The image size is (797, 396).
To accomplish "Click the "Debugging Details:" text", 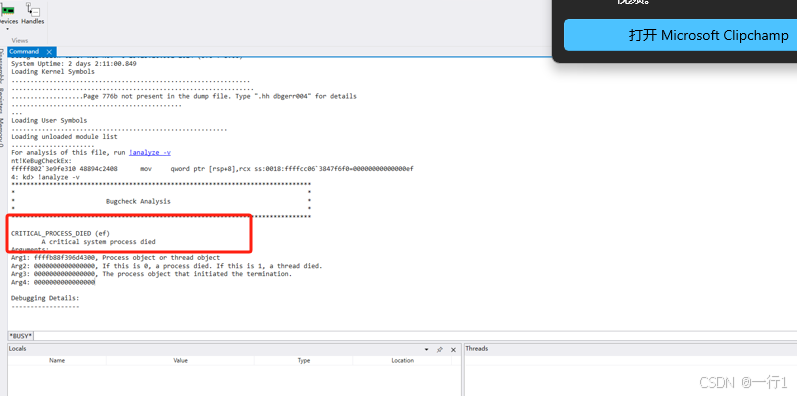I will tap(45, 298).
